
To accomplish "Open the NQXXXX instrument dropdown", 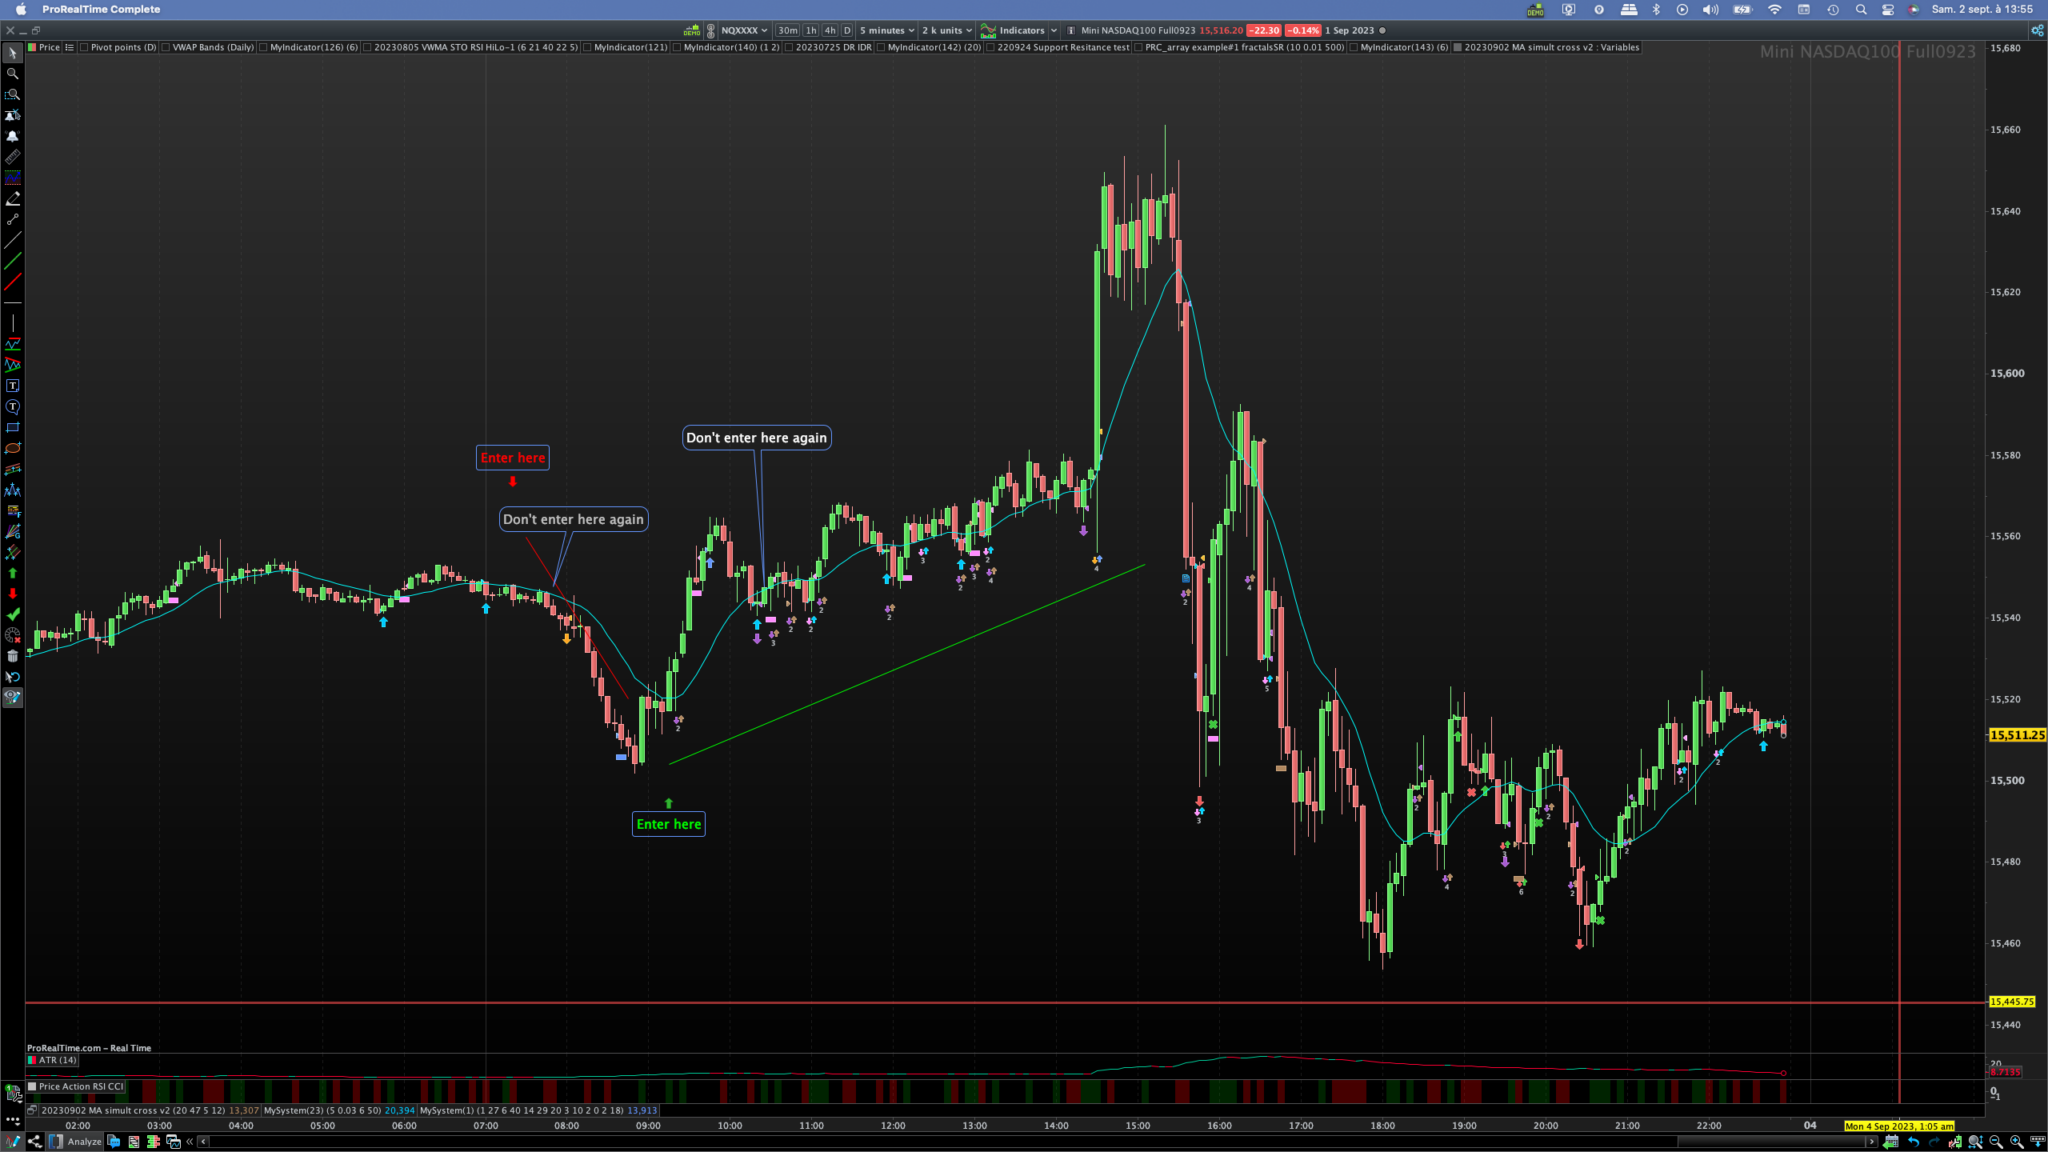I will click(x=744, y=30).
